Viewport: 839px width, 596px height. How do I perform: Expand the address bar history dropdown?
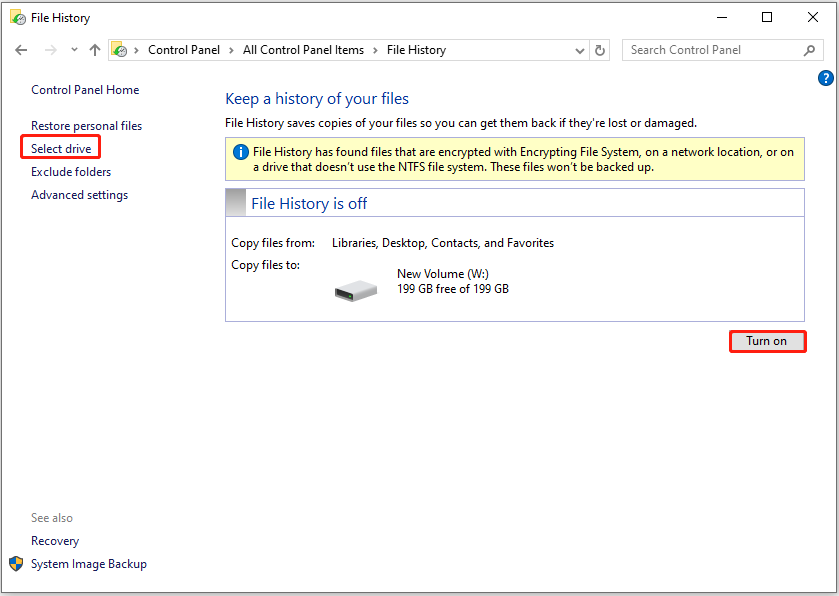point(580,49)
